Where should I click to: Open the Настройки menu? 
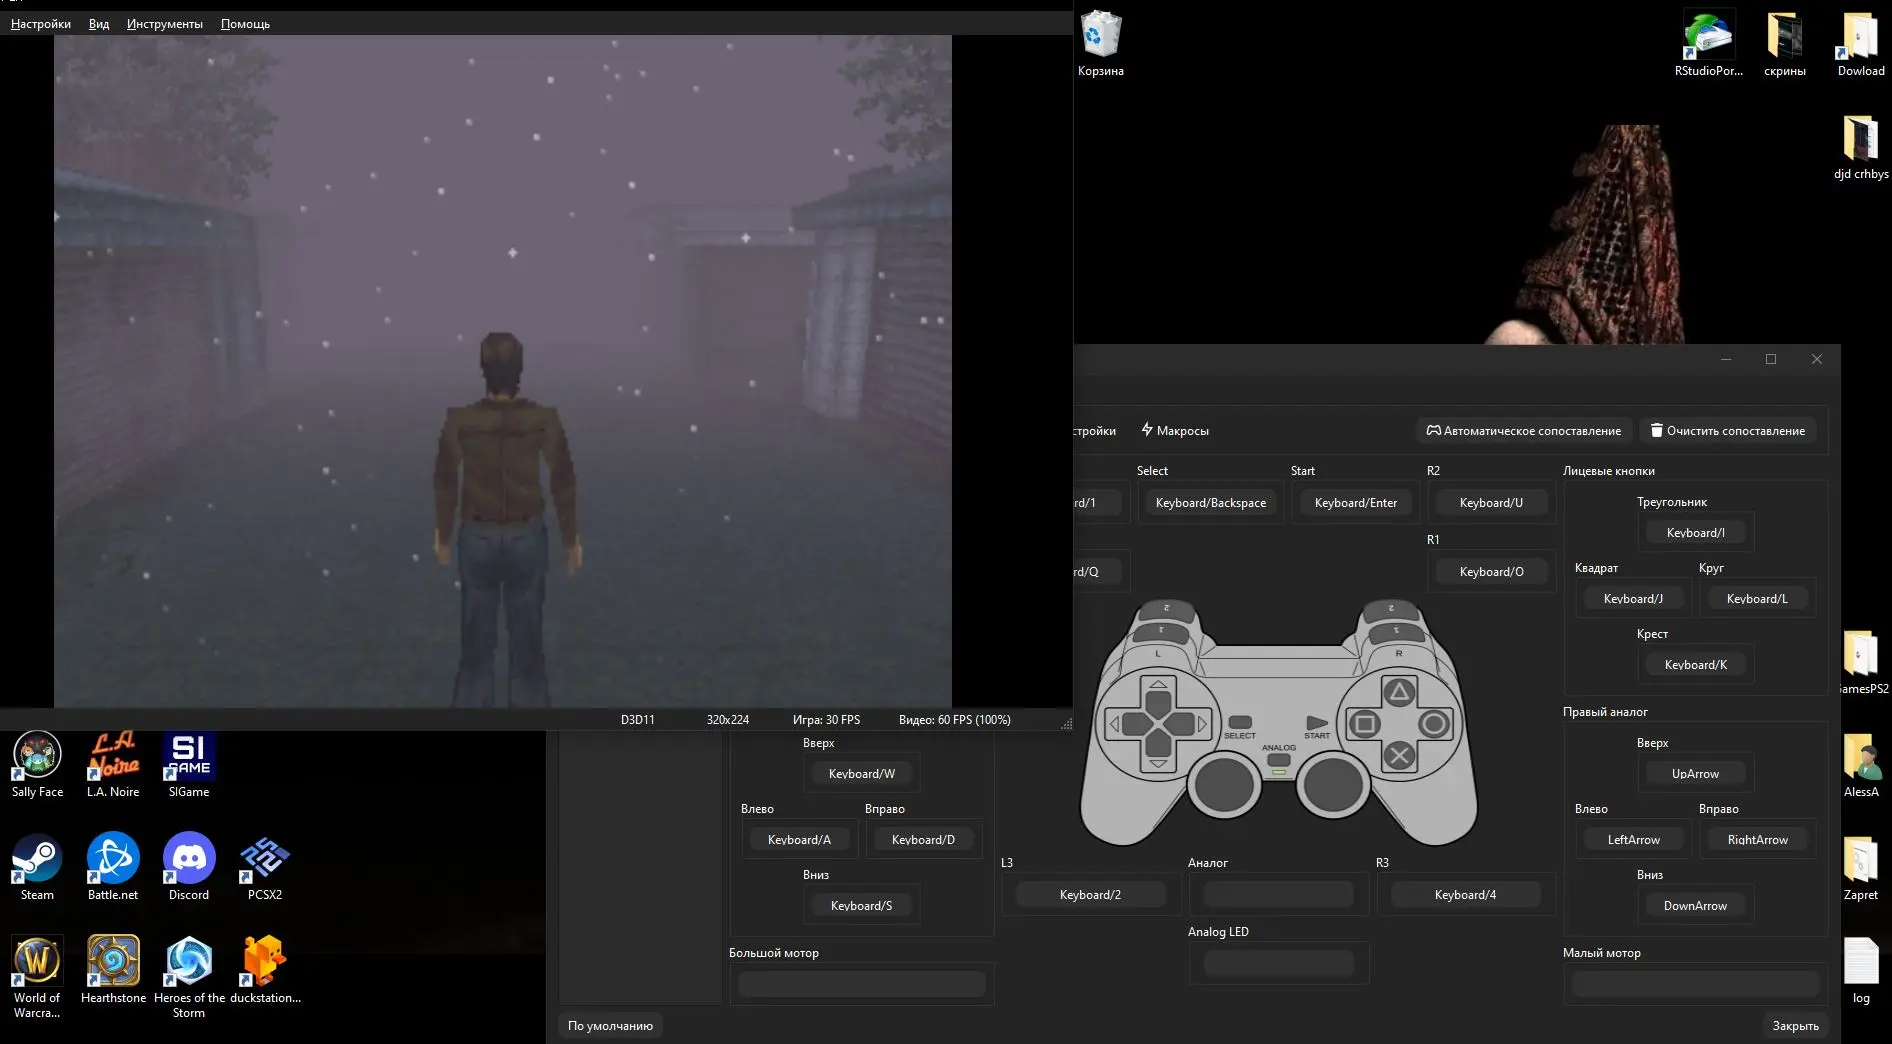(x=41, y=24)
